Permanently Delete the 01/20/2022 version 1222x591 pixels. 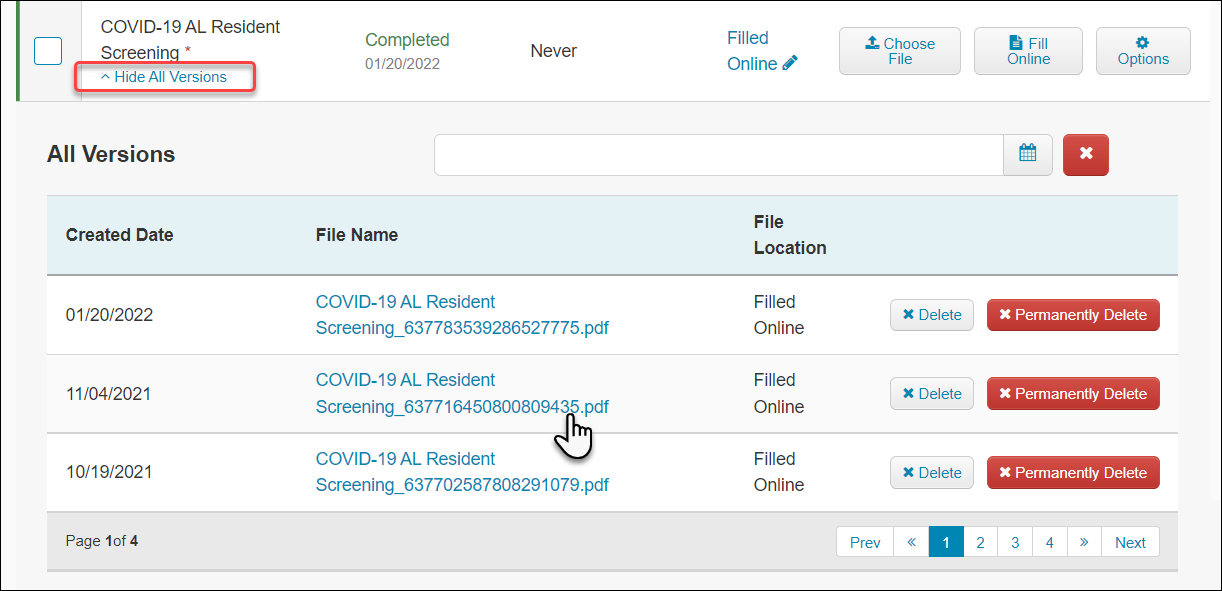(1073, 315)
